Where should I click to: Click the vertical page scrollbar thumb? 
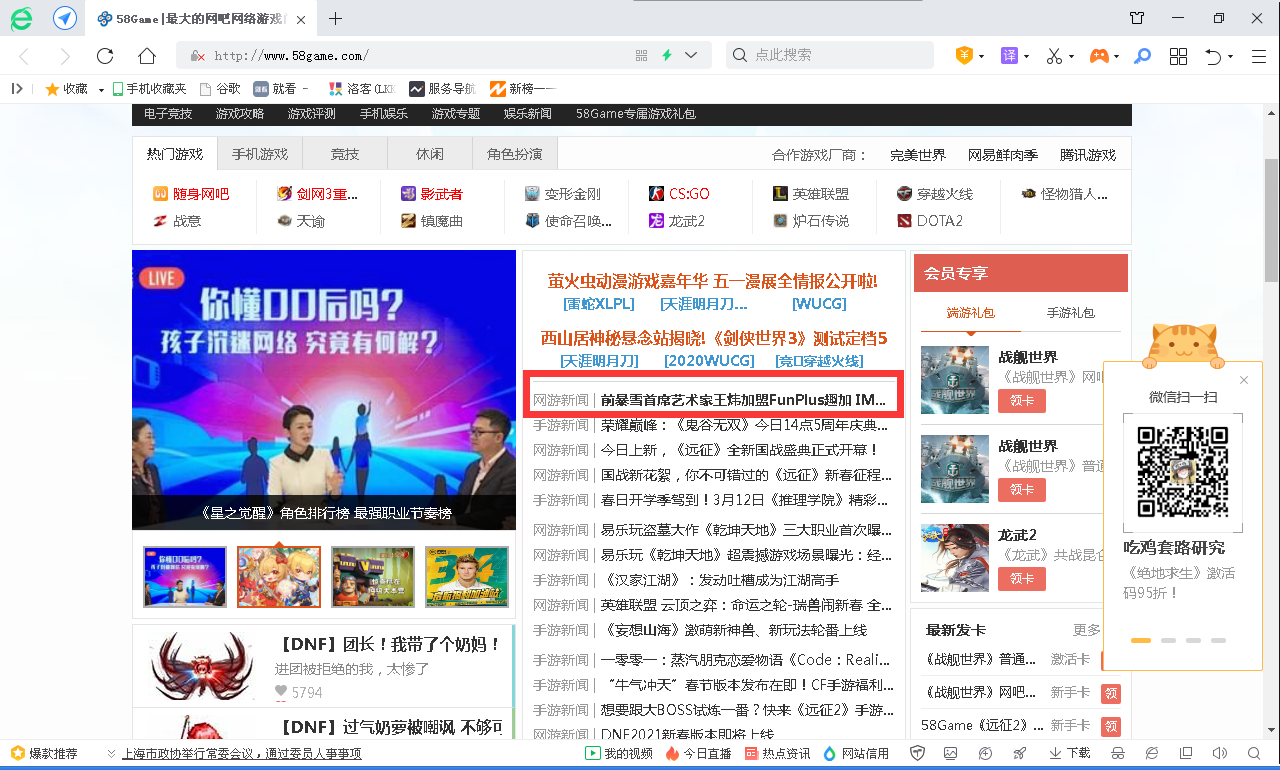(1271, 222)
